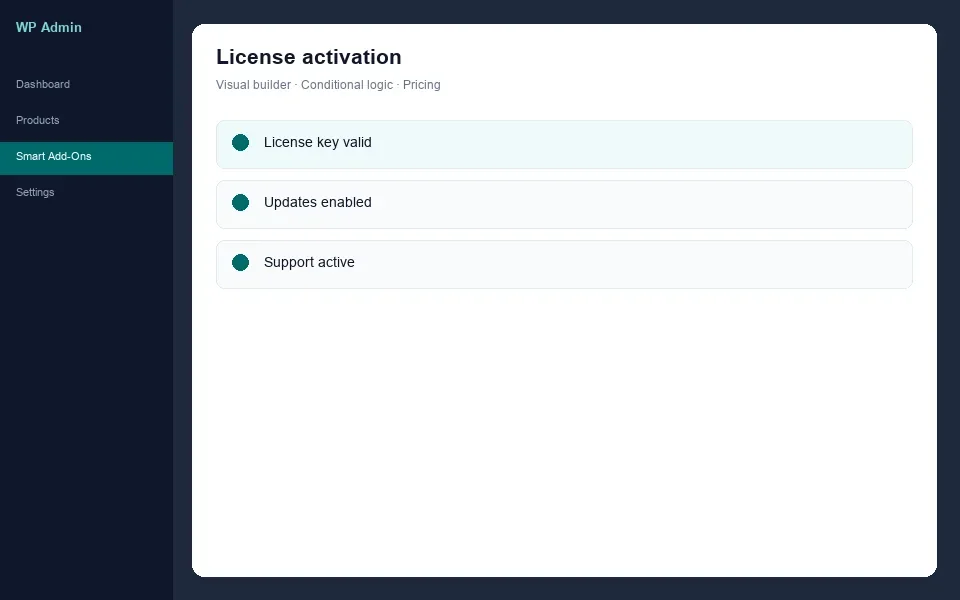Select the Support active text
Image resolution: width=960 pixels, height=600 pixels.
309,263
